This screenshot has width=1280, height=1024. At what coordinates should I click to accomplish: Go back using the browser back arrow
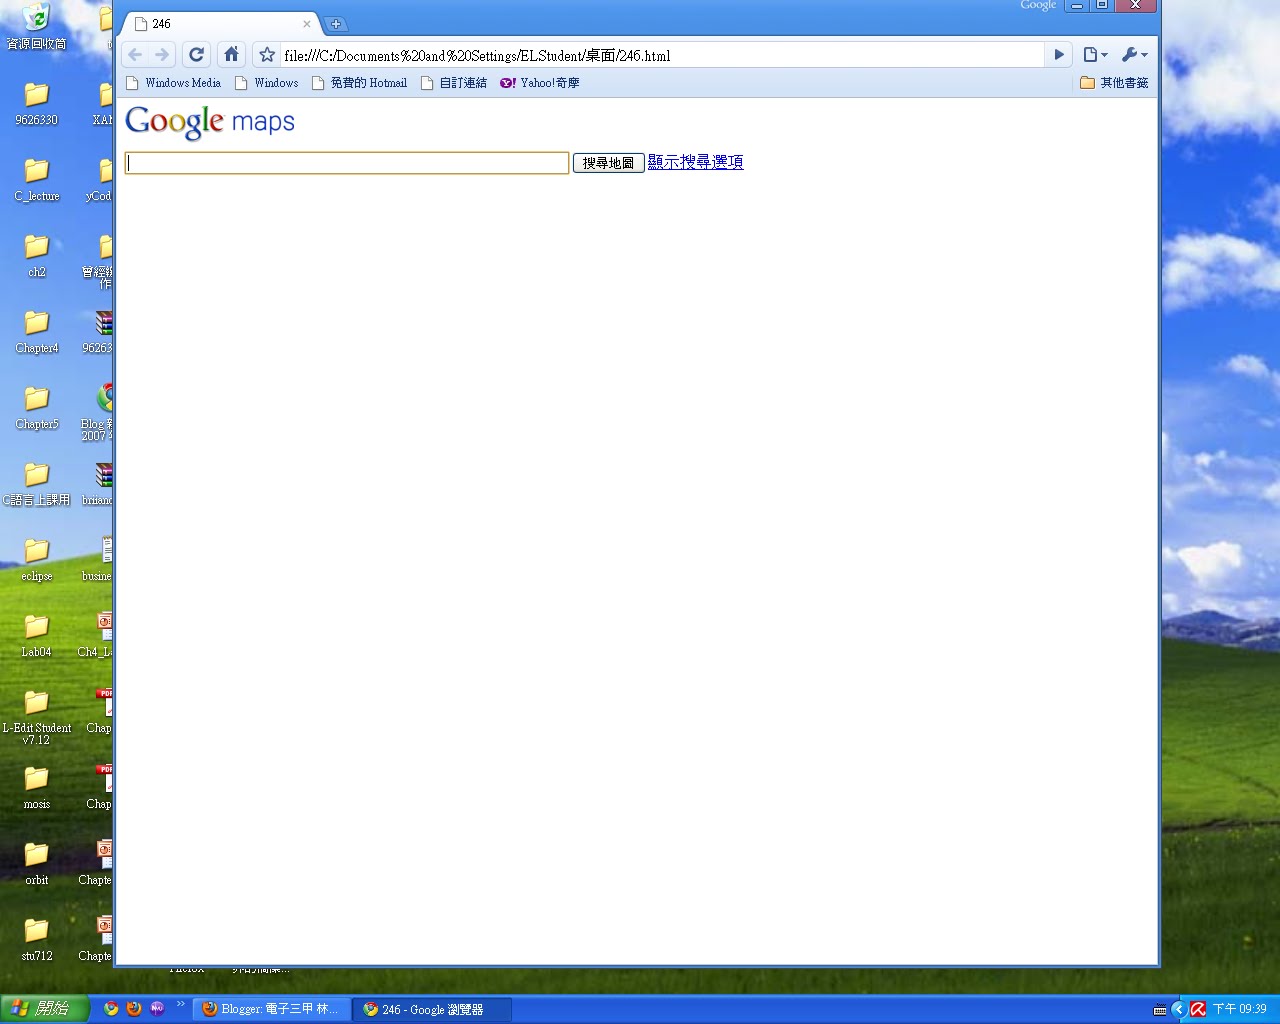point(135,55)
